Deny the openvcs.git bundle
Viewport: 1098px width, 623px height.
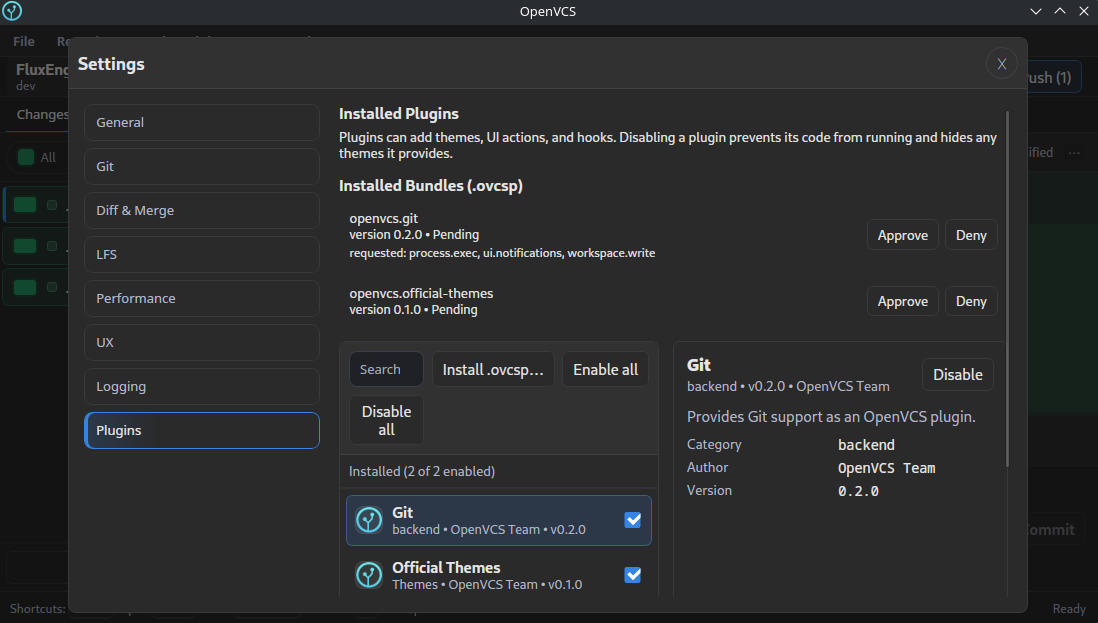click(x=970, y=234)
